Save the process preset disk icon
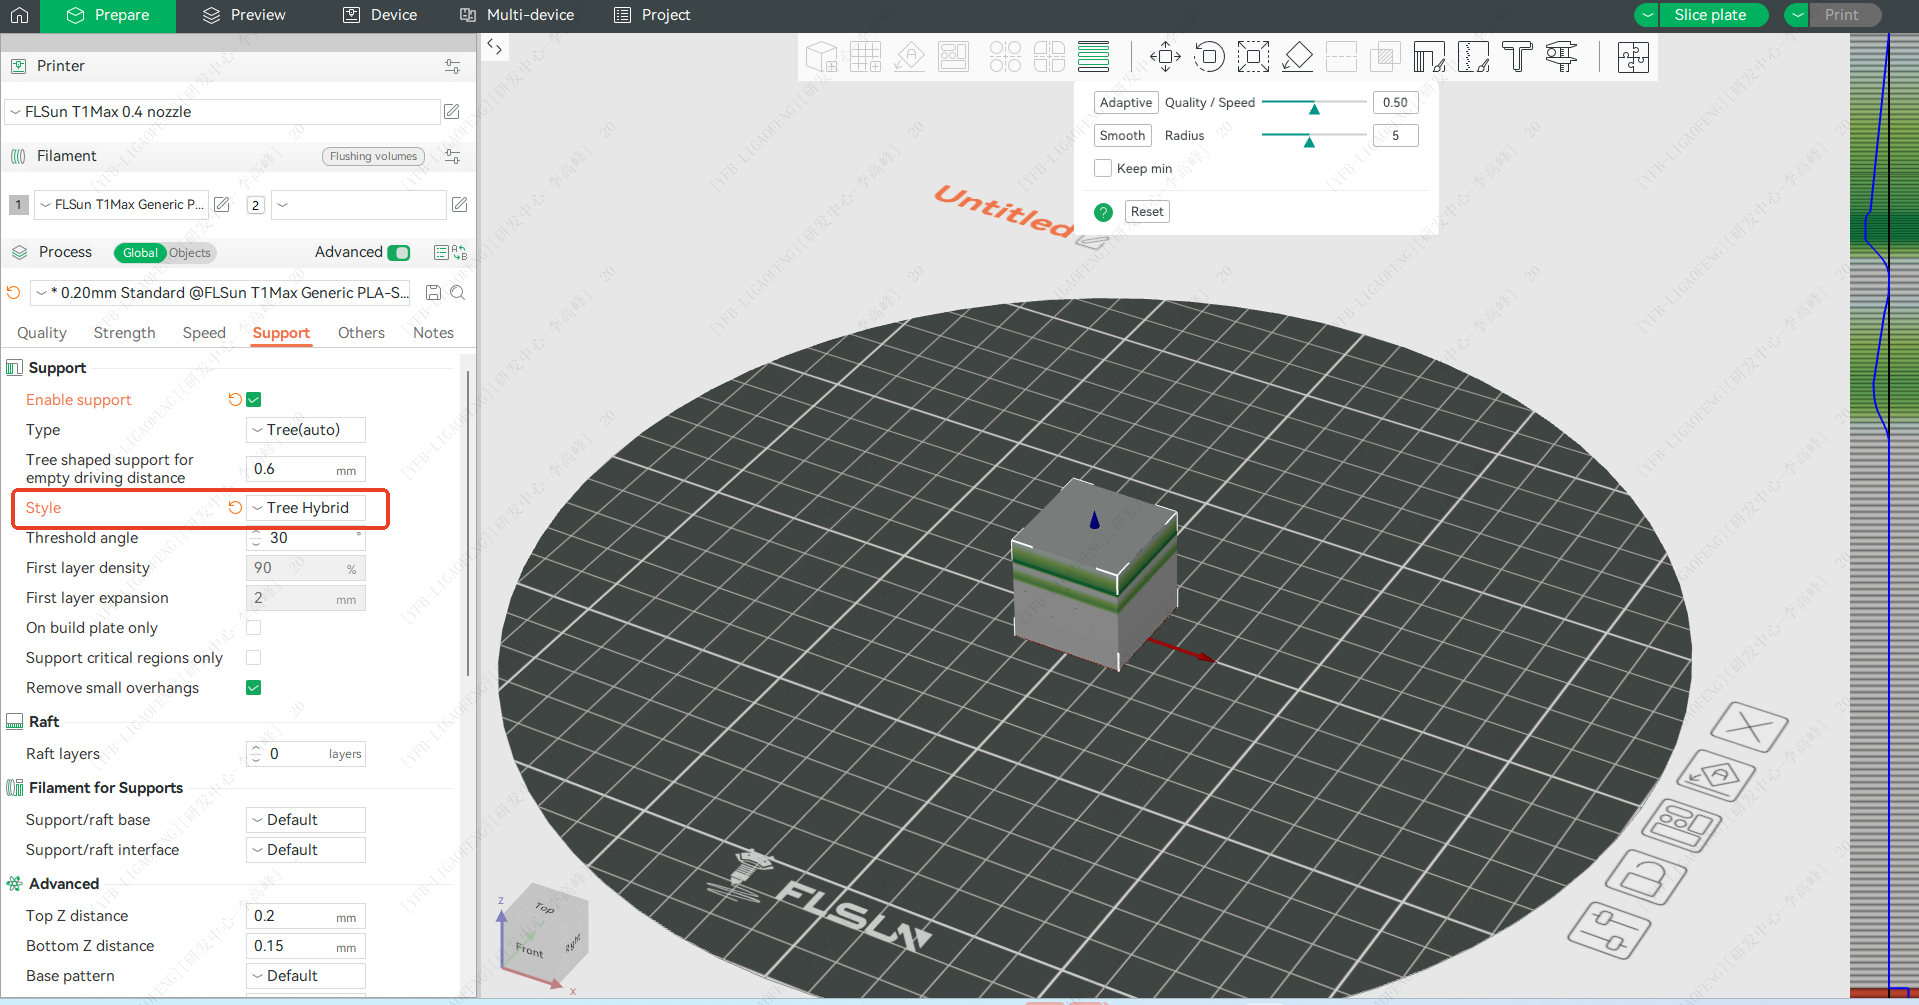This screenshot has height=1005, width=1919. click(433, 293)
